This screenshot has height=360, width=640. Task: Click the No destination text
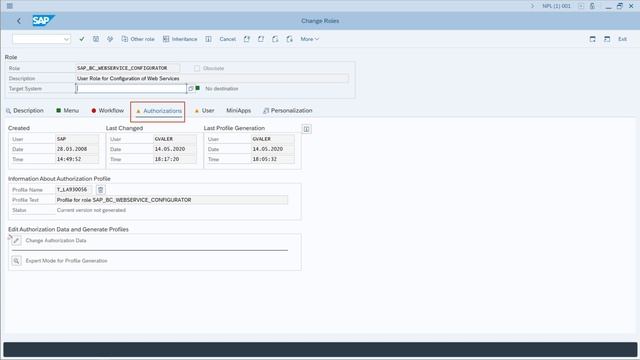[222, 89]
